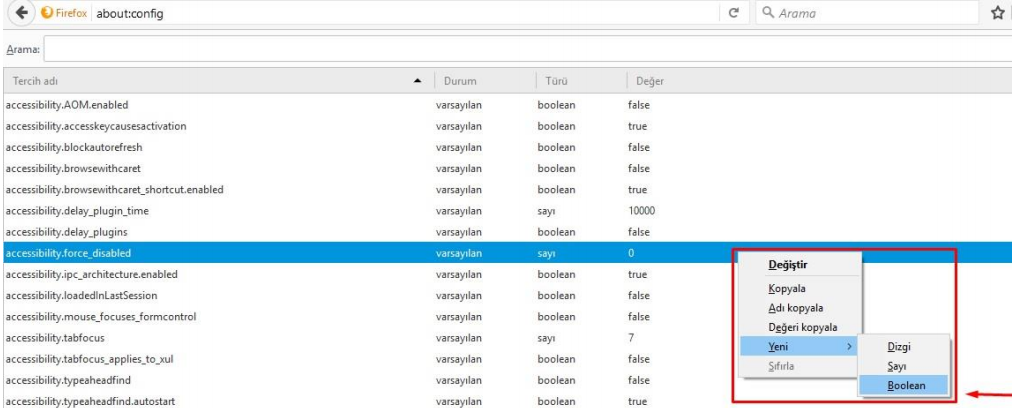
Task: Click true value of ipc_architecture.enabled
Action: (637, 274)
